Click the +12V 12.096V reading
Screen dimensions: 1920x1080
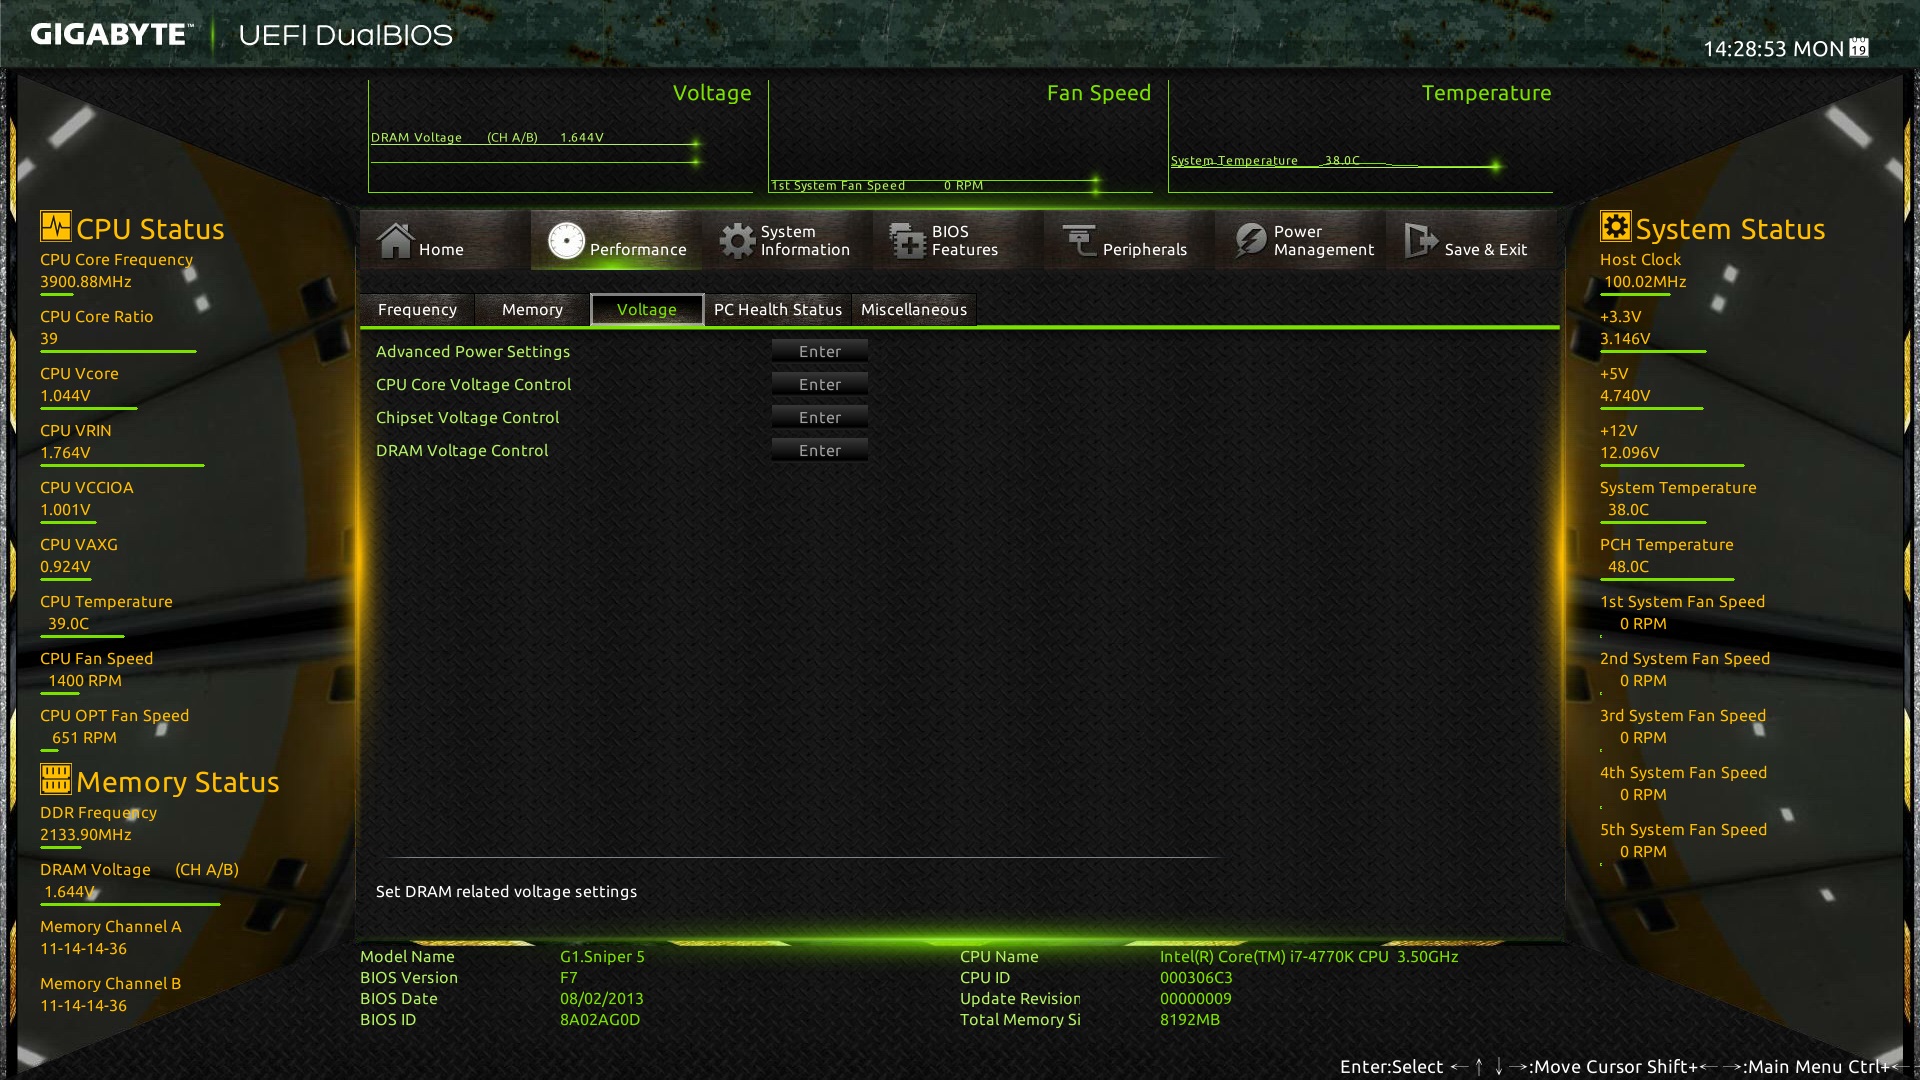1630,453
